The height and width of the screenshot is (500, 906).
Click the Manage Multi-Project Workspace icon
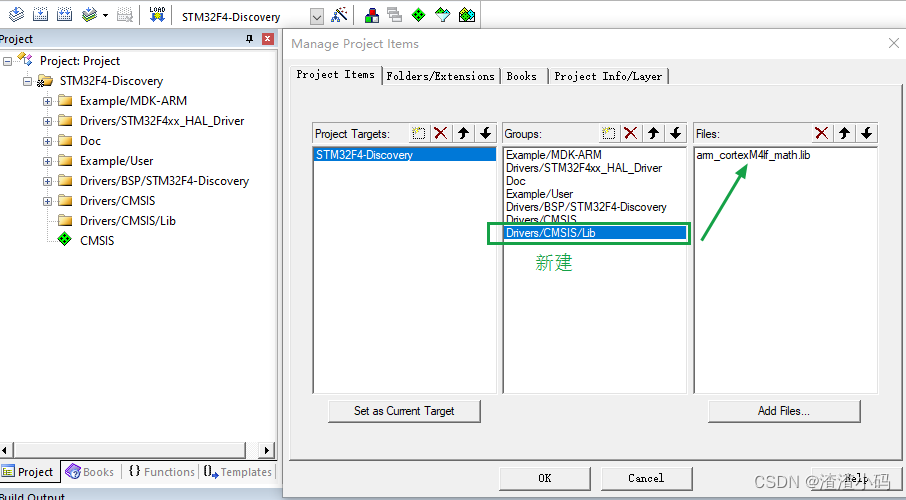(x=395, y=15)
